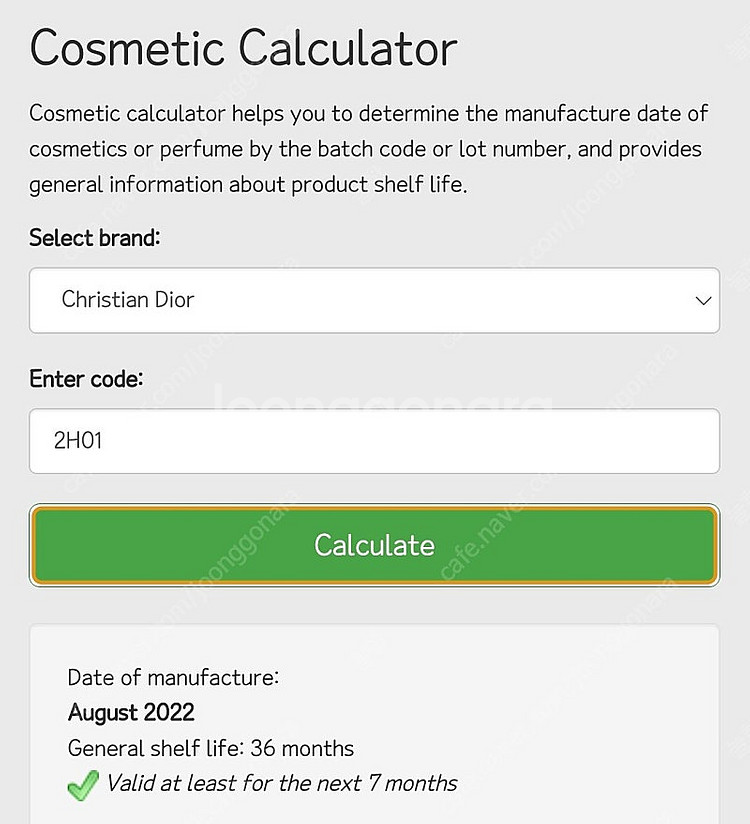Click the '2H01' text inside the code box

(78, 440)
